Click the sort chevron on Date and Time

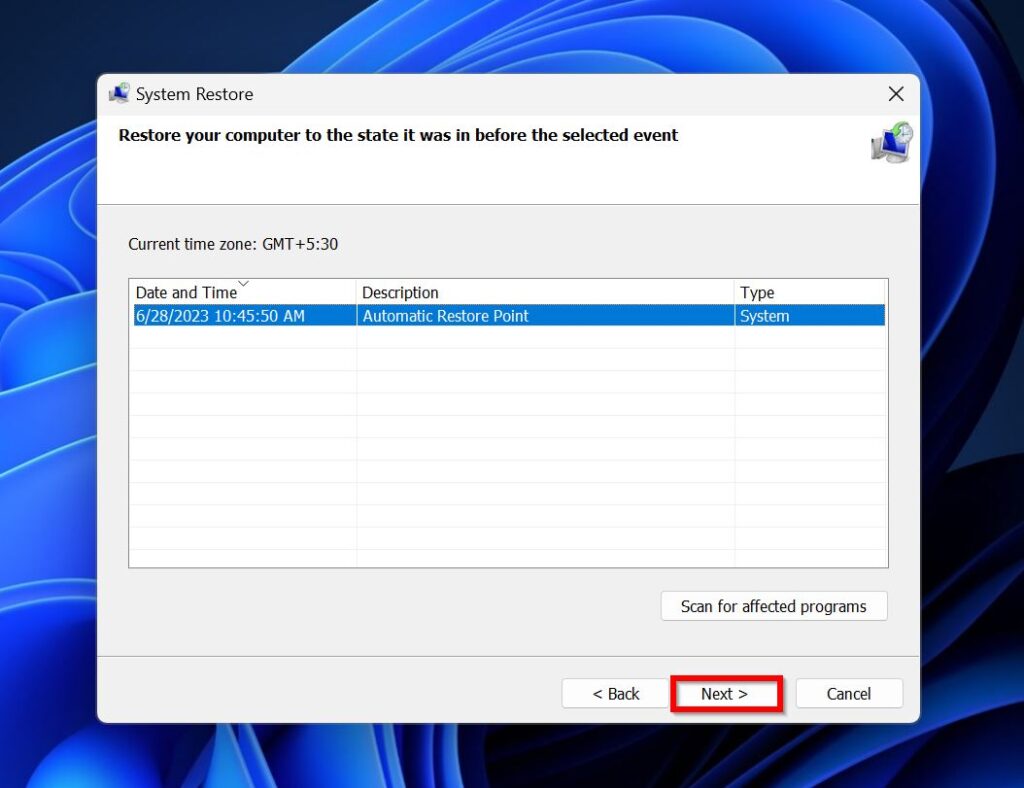click(243, 286)
